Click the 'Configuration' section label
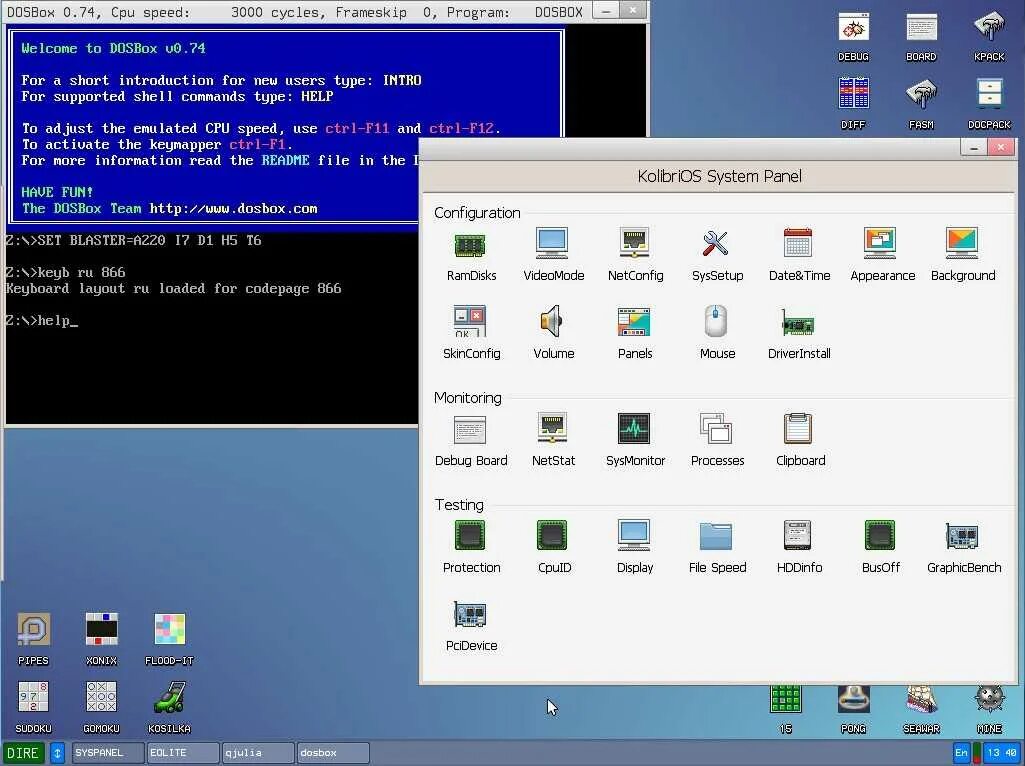Image resolution: width=1025 pixels, height=766 pixels. pyautogui.click(x=477, y=213)
